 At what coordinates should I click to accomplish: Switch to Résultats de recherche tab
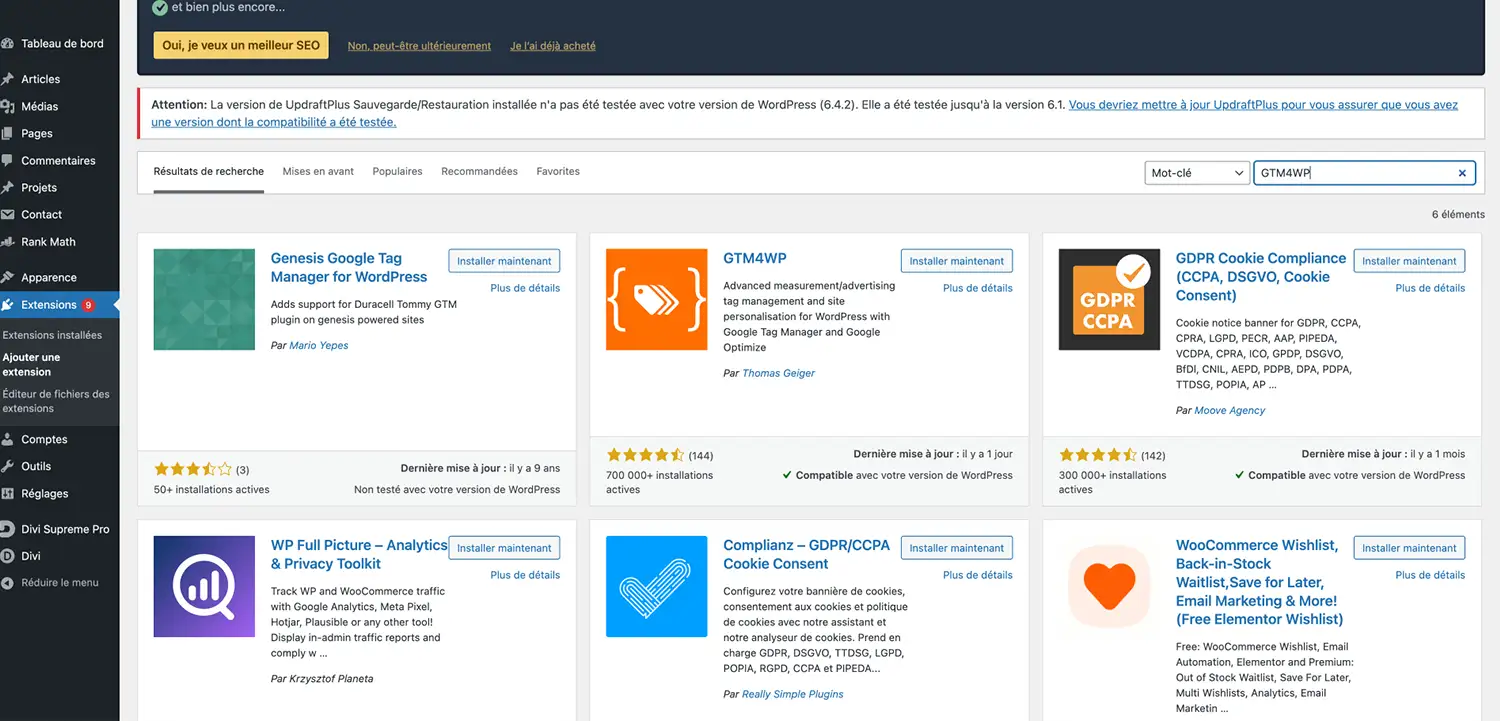click(x=209, y=171)
